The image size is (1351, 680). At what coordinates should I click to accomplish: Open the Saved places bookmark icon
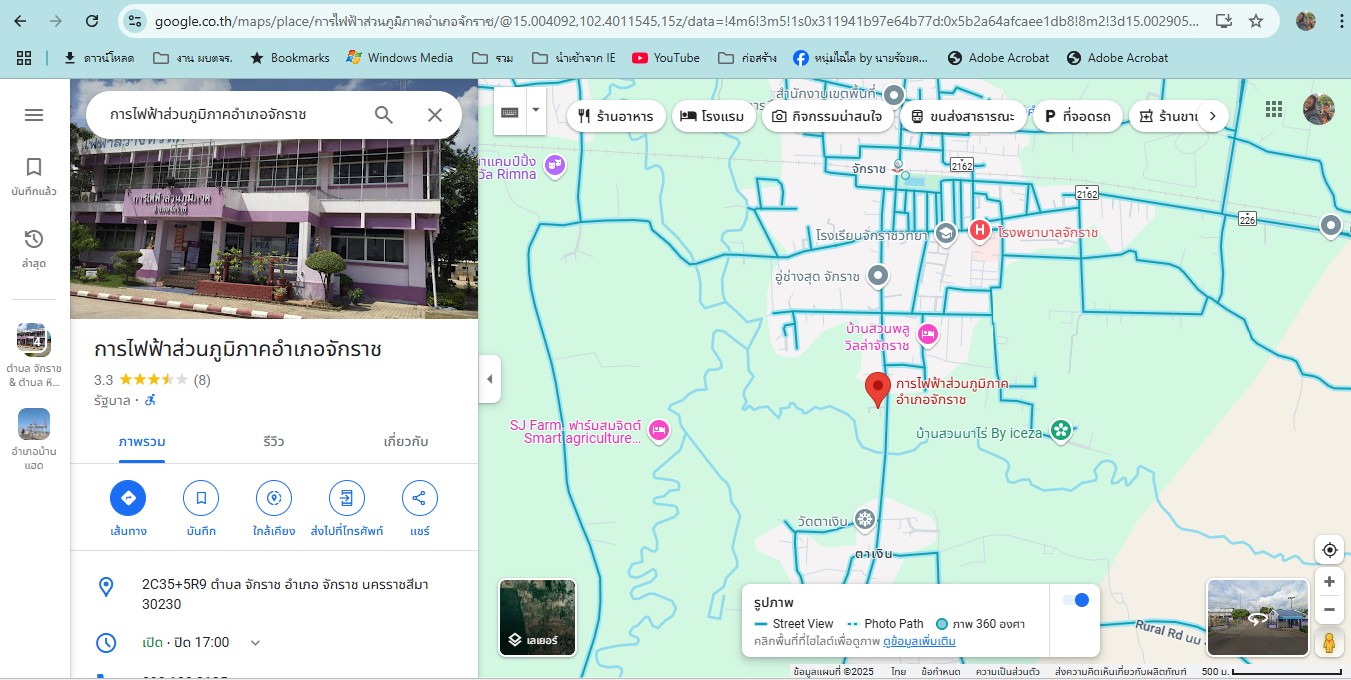tap(34, 166)
